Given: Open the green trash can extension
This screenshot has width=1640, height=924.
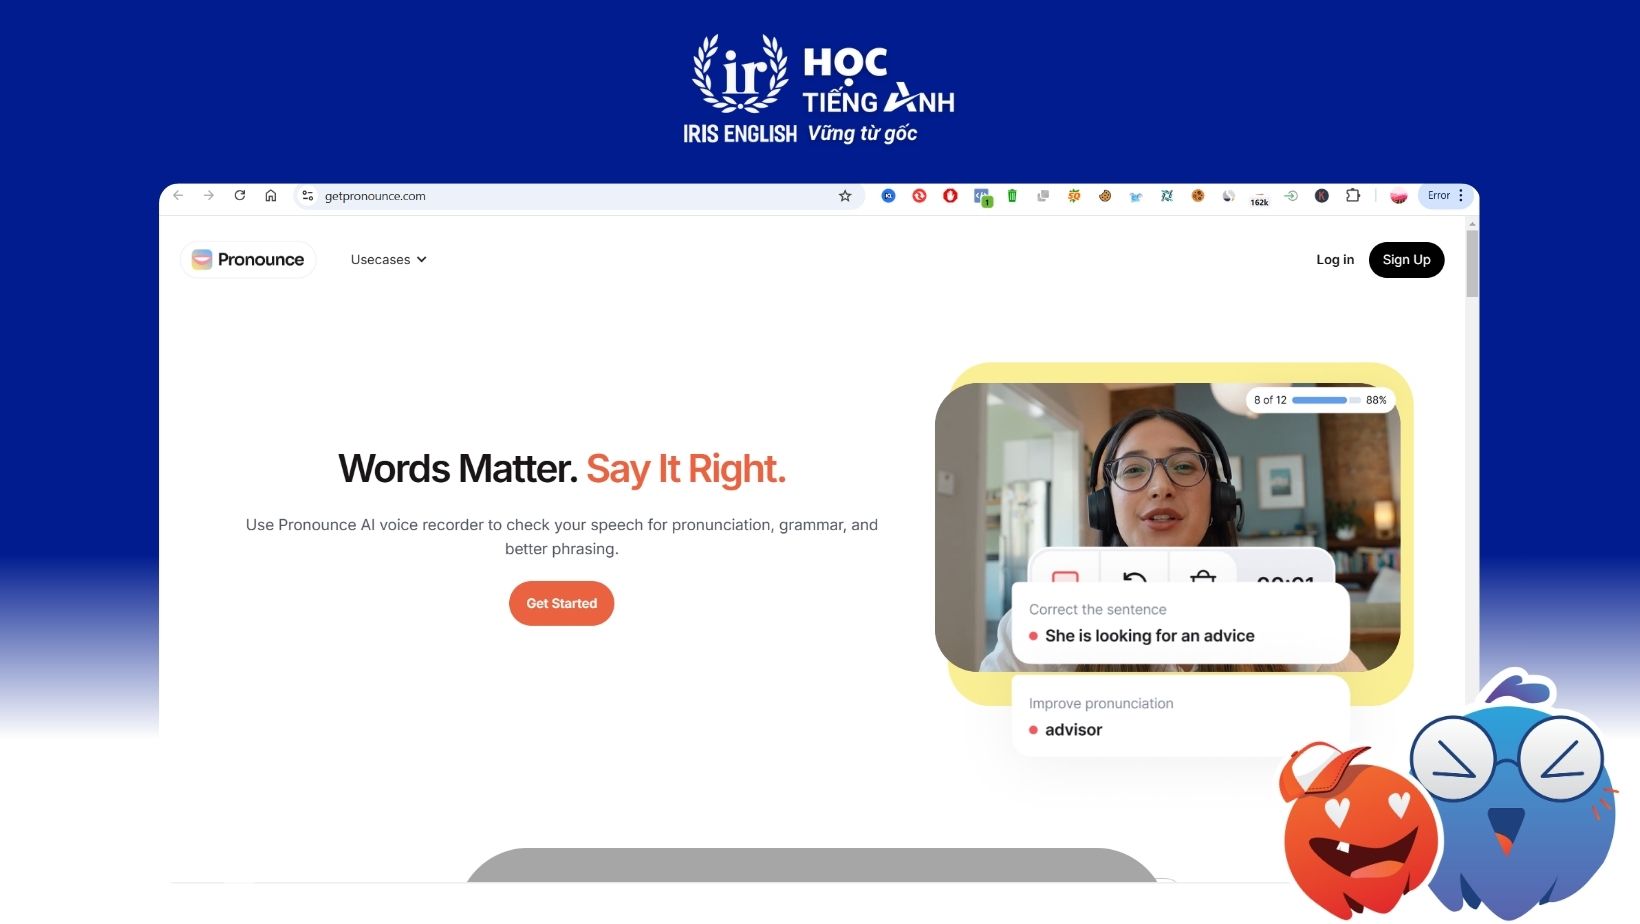Looking at the screenshot, I should 1012,196.
